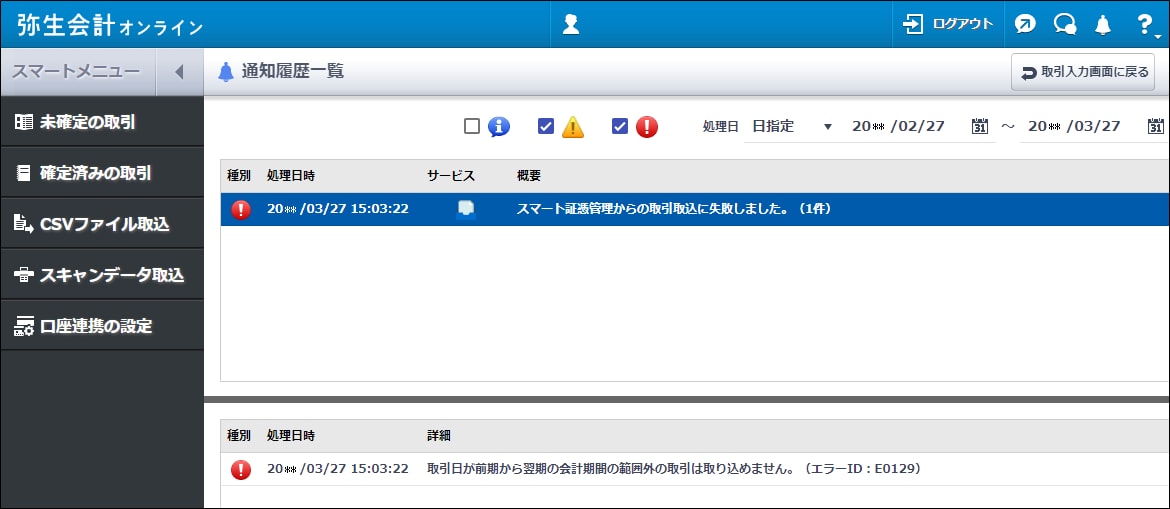
Task: Click the service icon in selected row
Action: pos(466,209)
